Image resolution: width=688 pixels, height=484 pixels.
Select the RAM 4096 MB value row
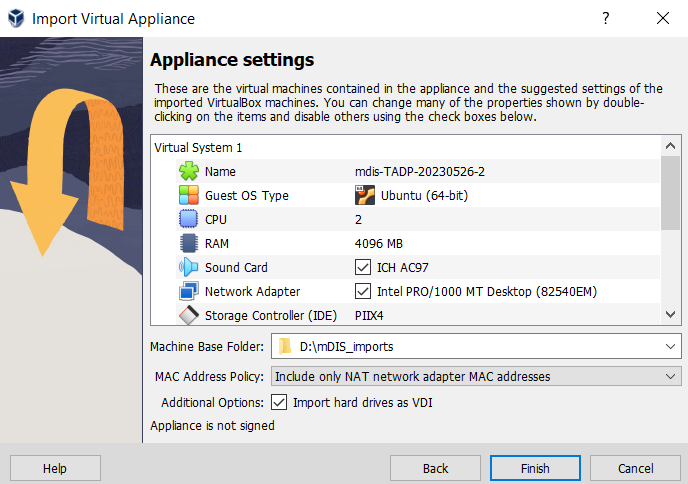click(x=381, y=243)
